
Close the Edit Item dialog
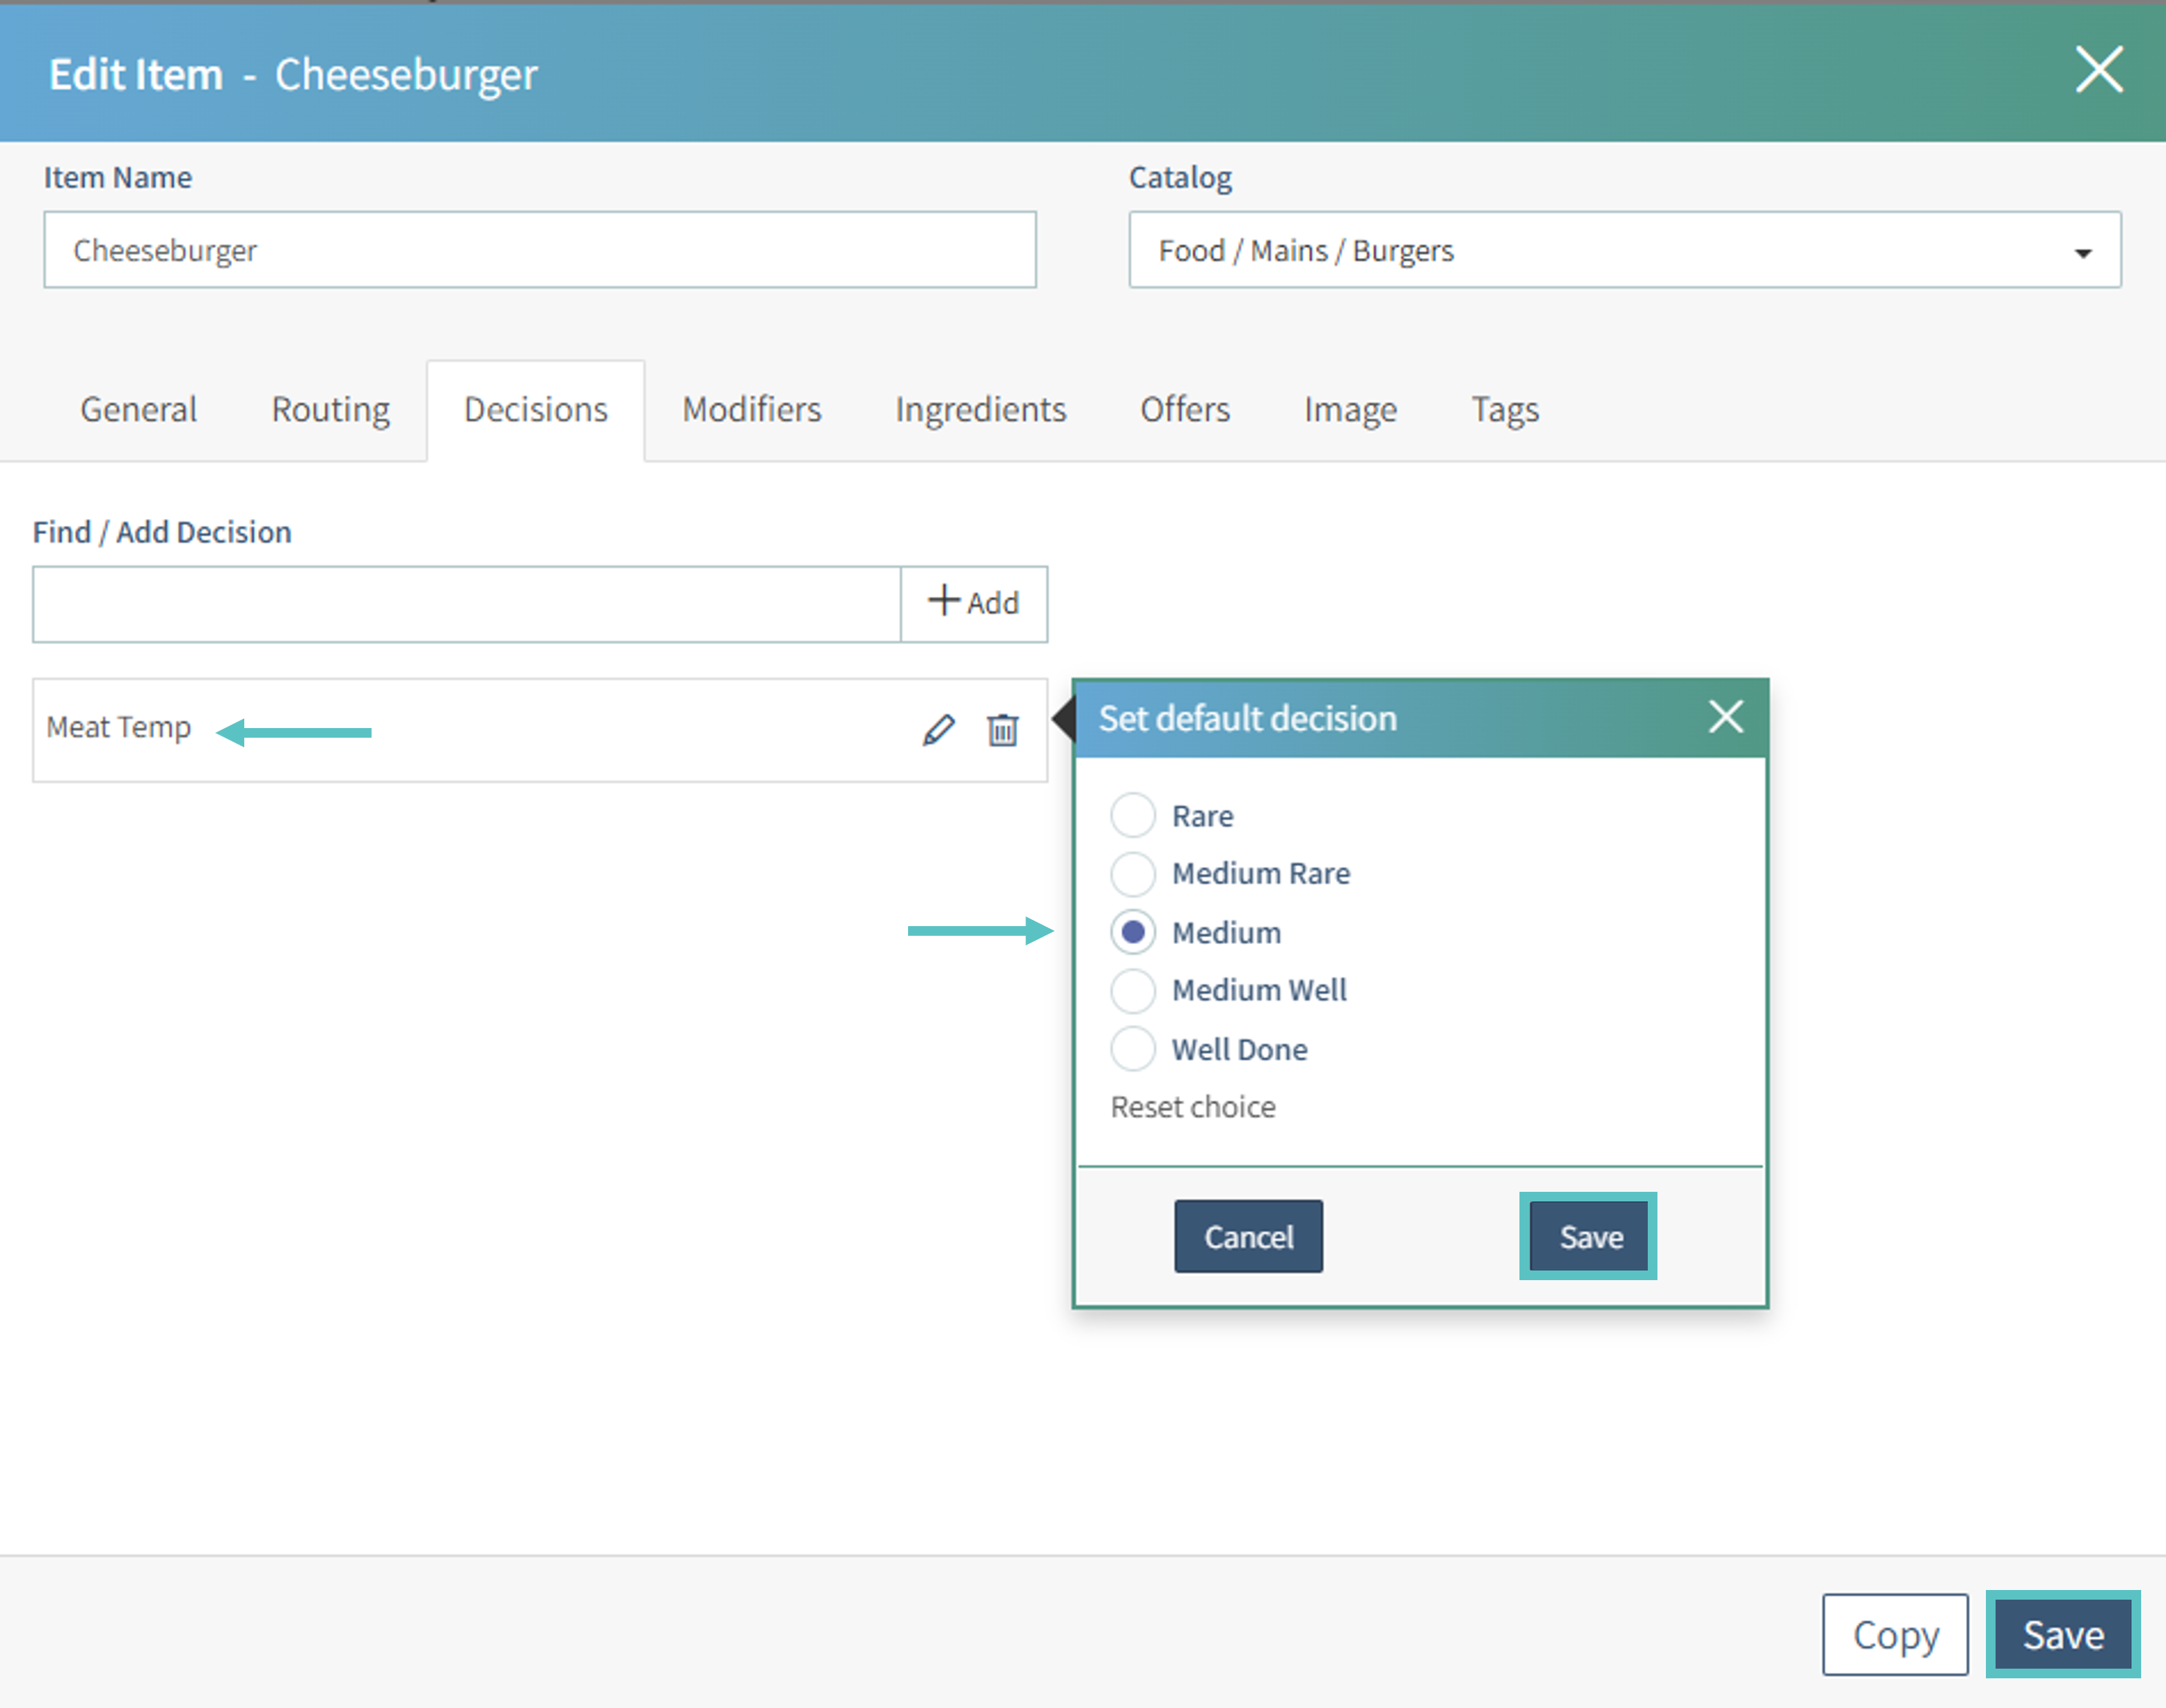coord(2098,70)
